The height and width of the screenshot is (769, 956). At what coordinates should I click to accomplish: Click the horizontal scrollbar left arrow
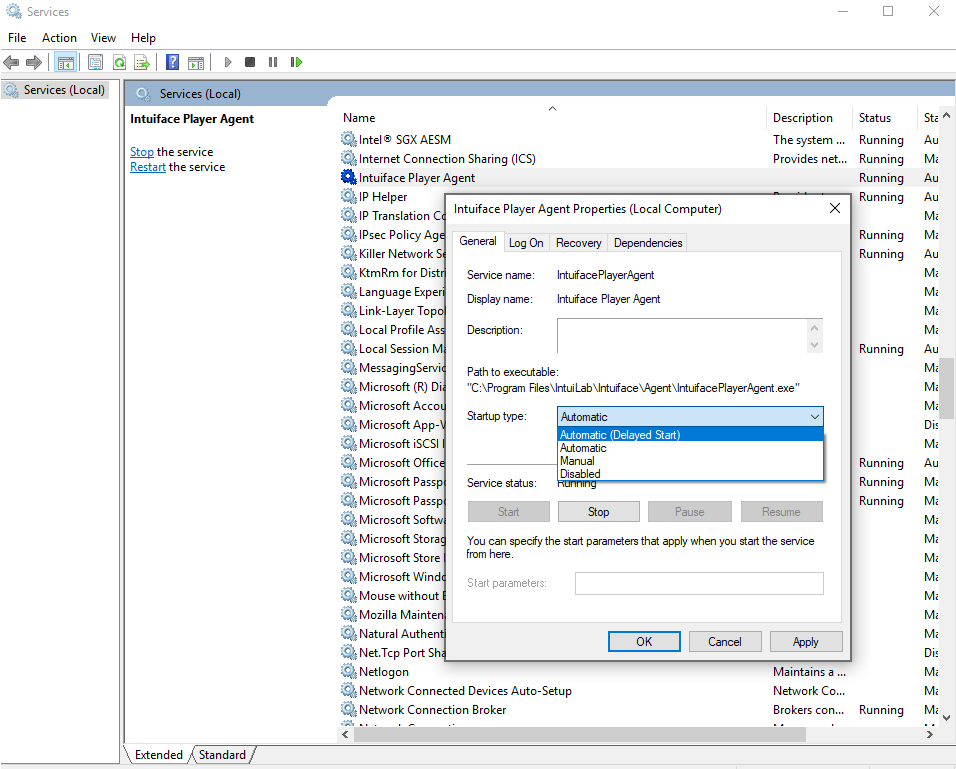346,734
